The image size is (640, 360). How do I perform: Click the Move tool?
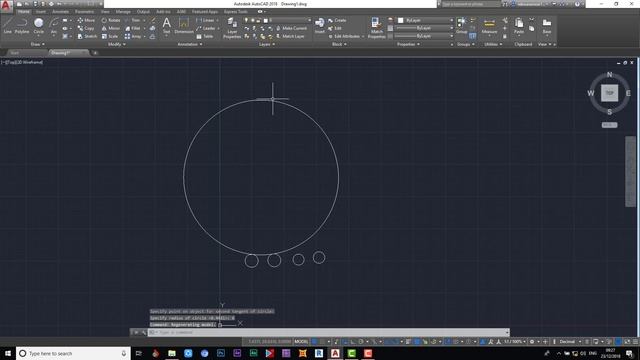tap(86, 20)
